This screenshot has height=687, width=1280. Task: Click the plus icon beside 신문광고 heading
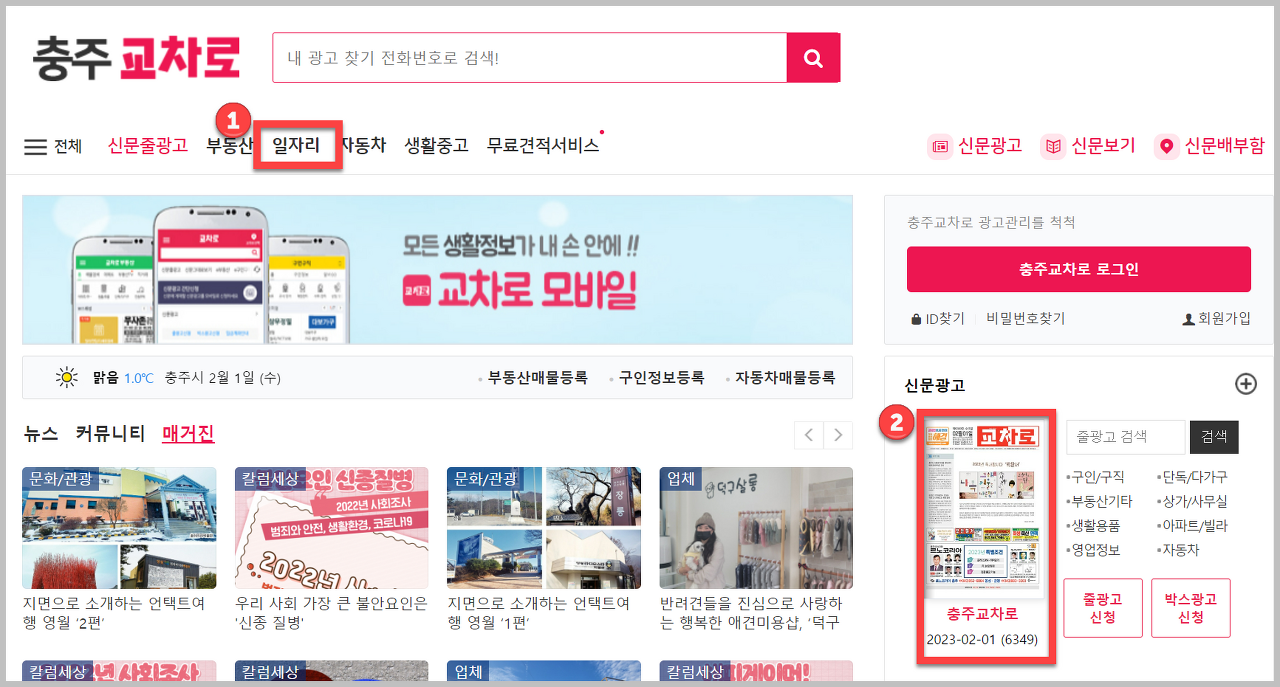[x=1246, y=384]
